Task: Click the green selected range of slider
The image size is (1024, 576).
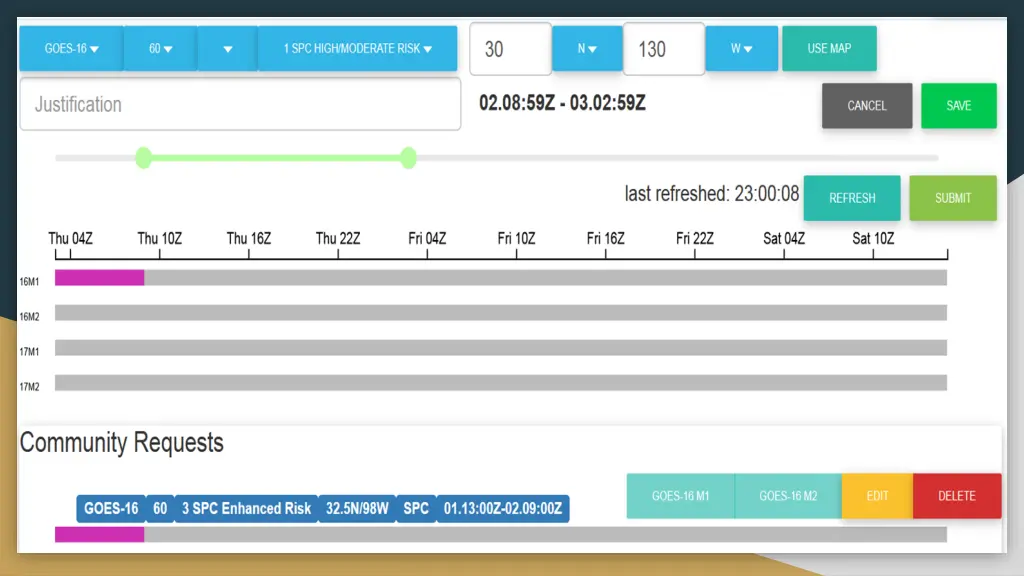Action: click(276, 157)
